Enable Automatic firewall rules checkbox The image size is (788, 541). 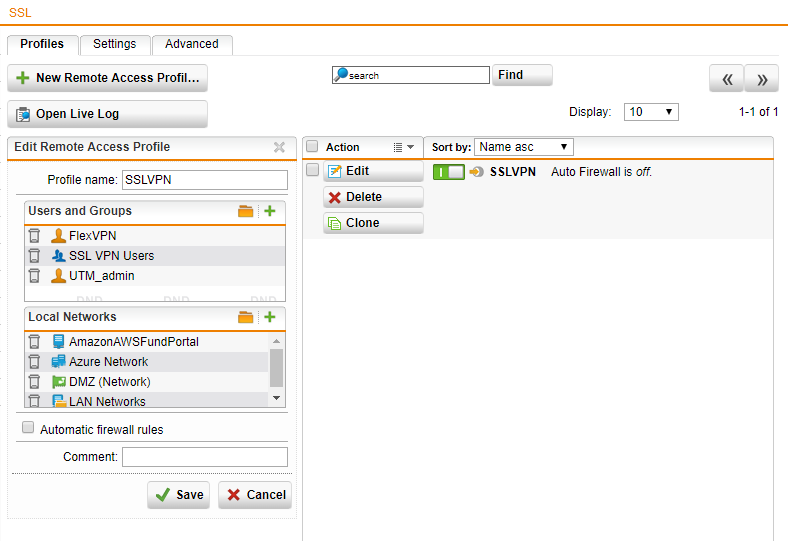[28, 427]
